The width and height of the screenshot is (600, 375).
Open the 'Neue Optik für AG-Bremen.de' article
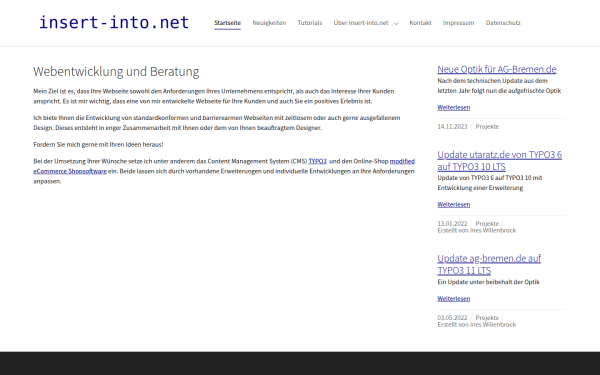tap(497, 69)
